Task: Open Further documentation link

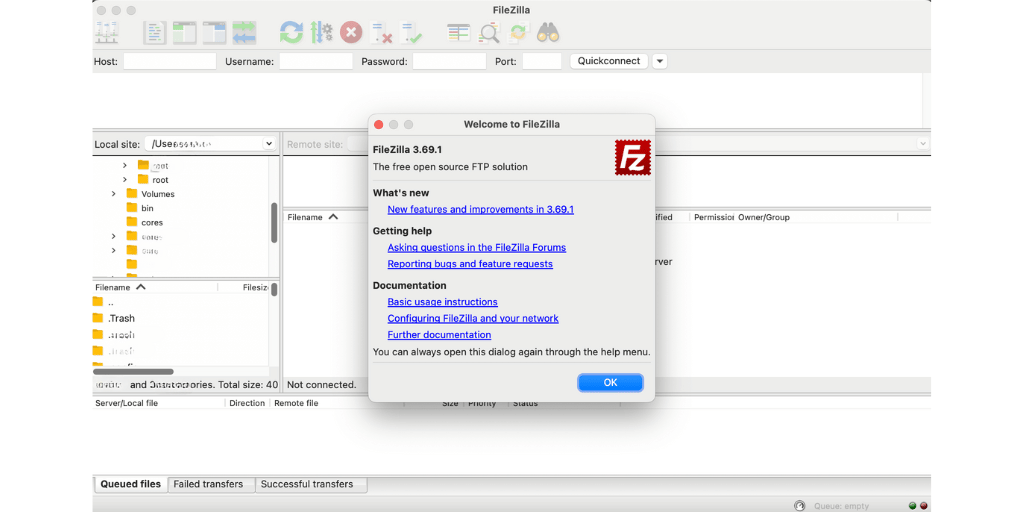Action: coord(440,334)
